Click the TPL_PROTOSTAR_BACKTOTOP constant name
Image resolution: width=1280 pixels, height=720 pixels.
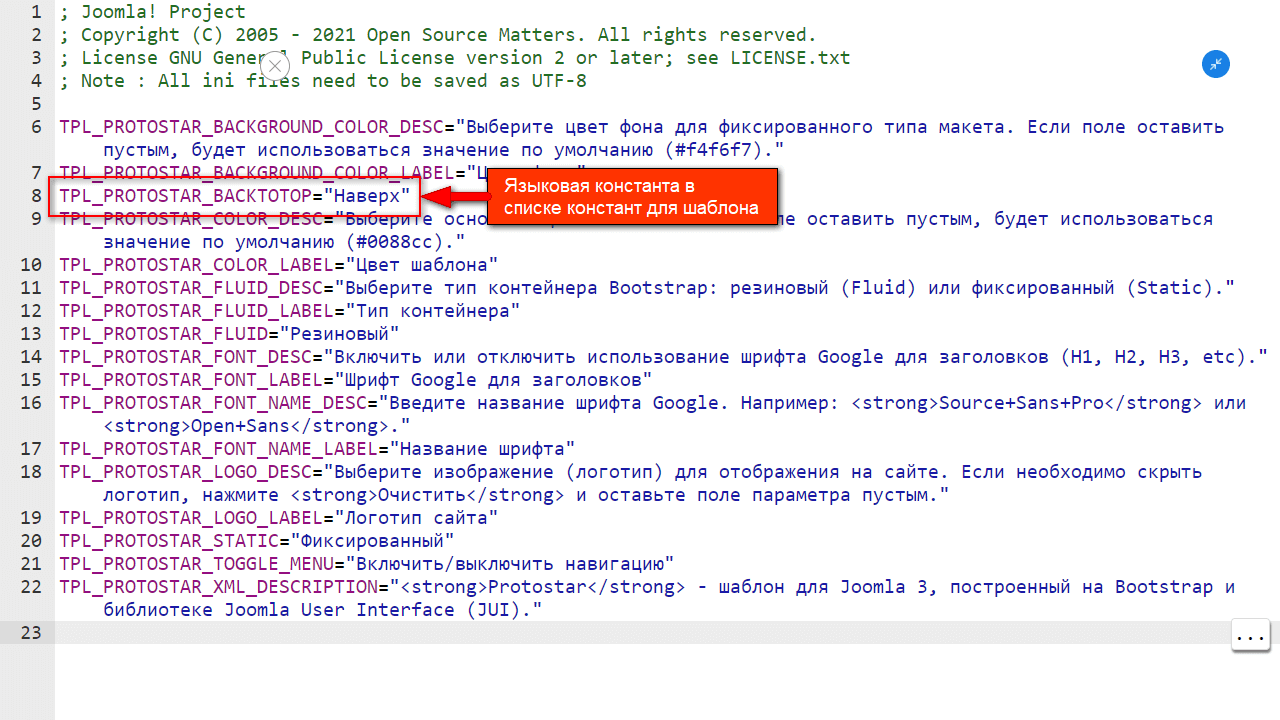(x=185, y=196)
